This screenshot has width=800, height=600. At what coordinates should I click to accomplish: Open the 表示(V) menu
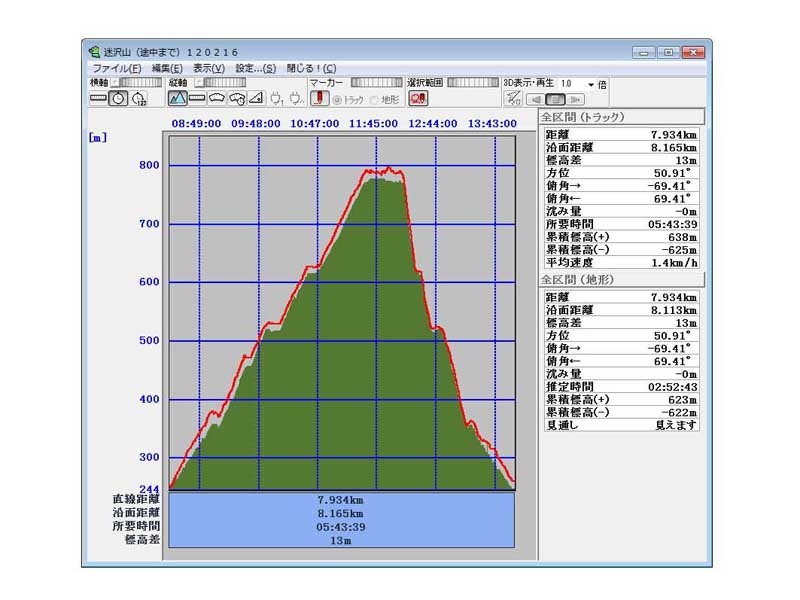pyautogui.click(x=209, y=68)
